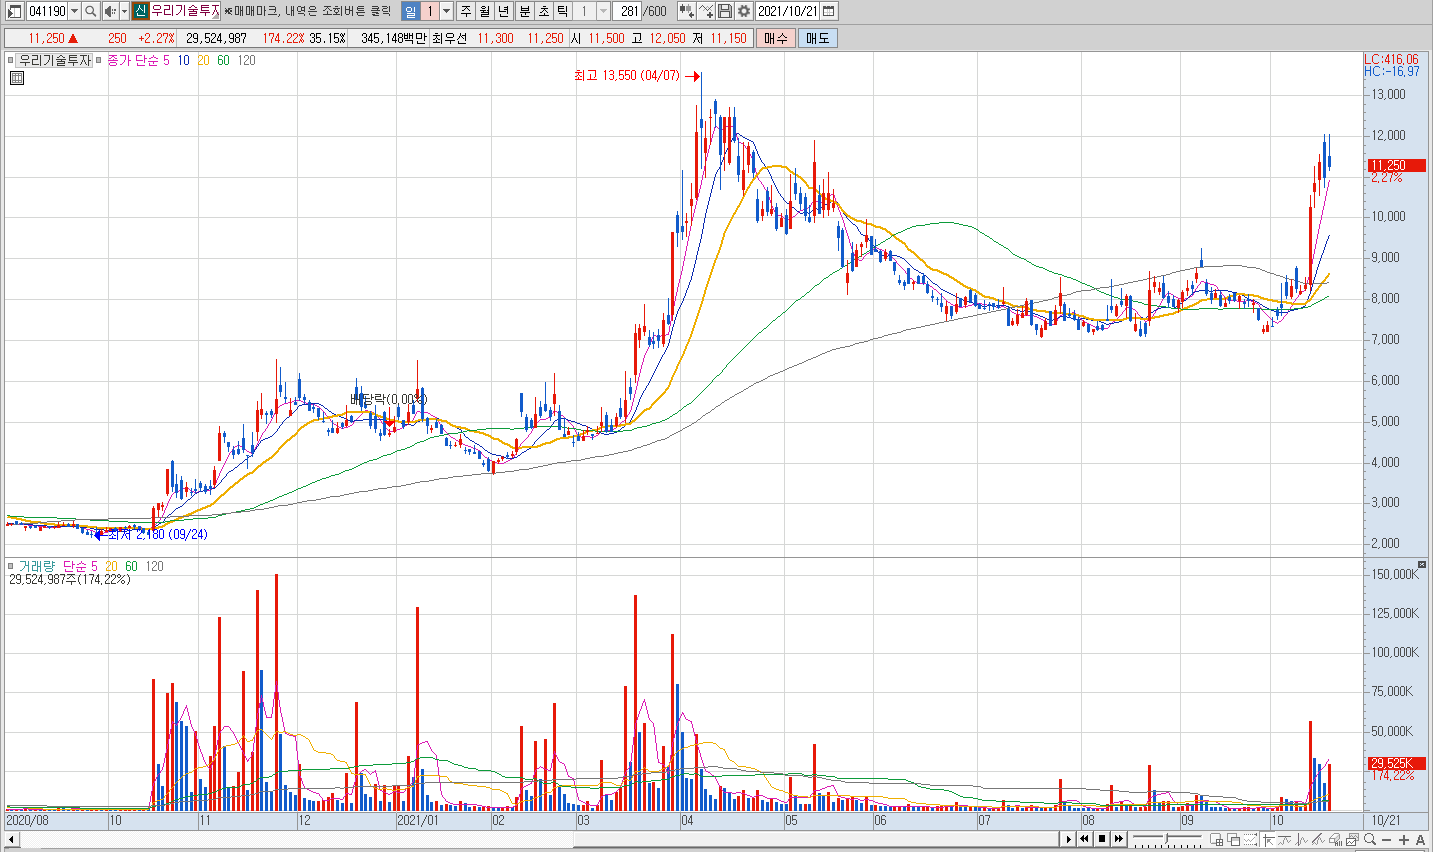
Task: Click the 거래량 volume indicator label
Action: (37, 566)
